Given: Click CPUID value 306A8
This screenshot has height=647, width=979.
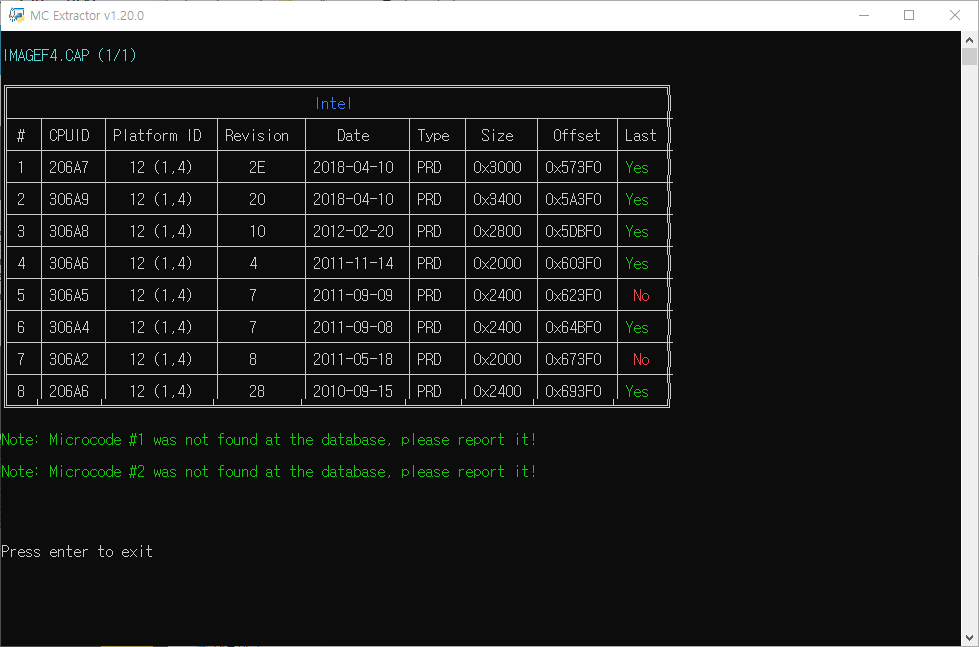Looking at the screenshot, I should point(69,231).
